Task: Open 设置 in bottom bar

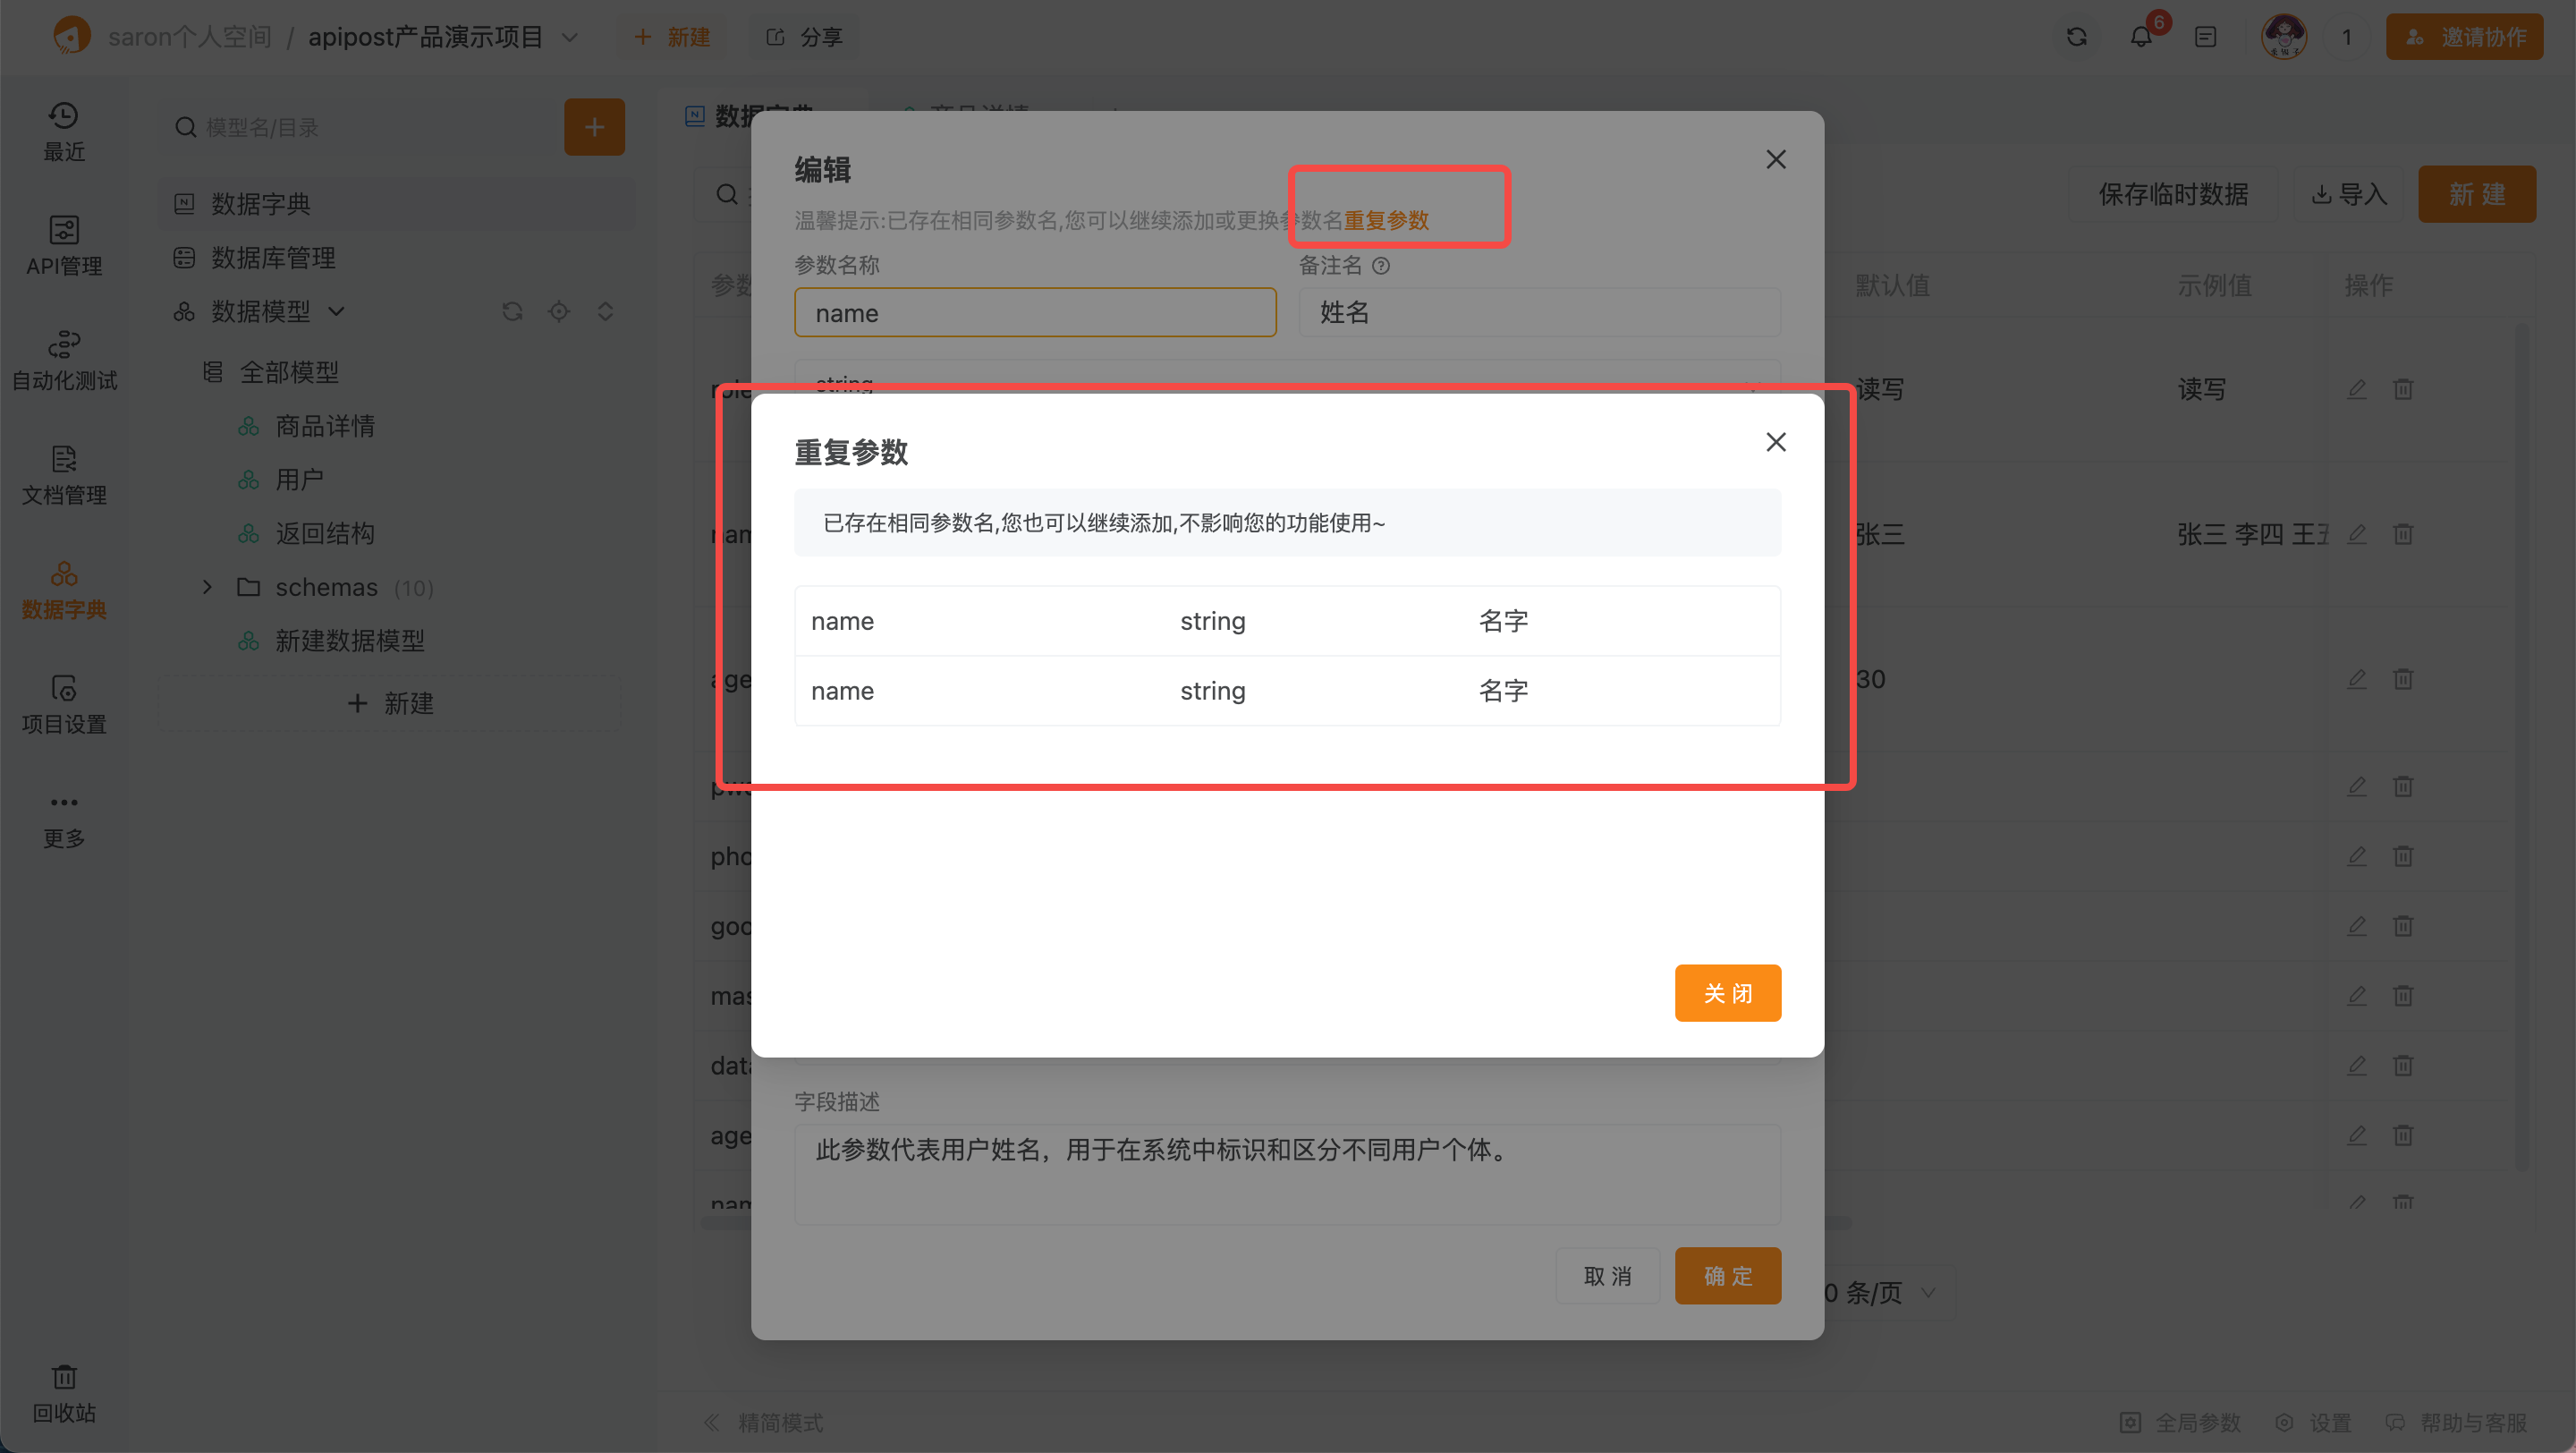Action: click(2314, 1422)
